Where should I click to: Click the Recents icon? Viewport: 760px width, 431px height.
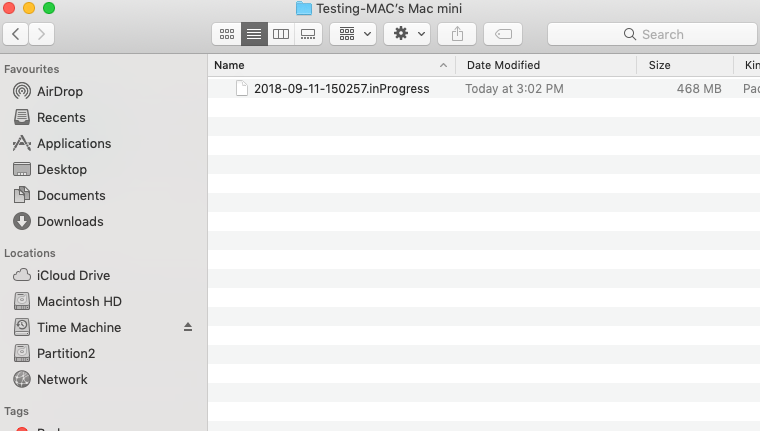coord(22,117)
